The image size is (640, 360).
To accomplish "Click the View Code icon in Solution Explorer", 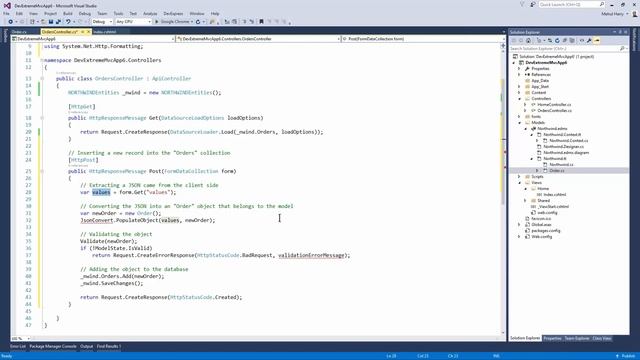I will coord(582,40).
